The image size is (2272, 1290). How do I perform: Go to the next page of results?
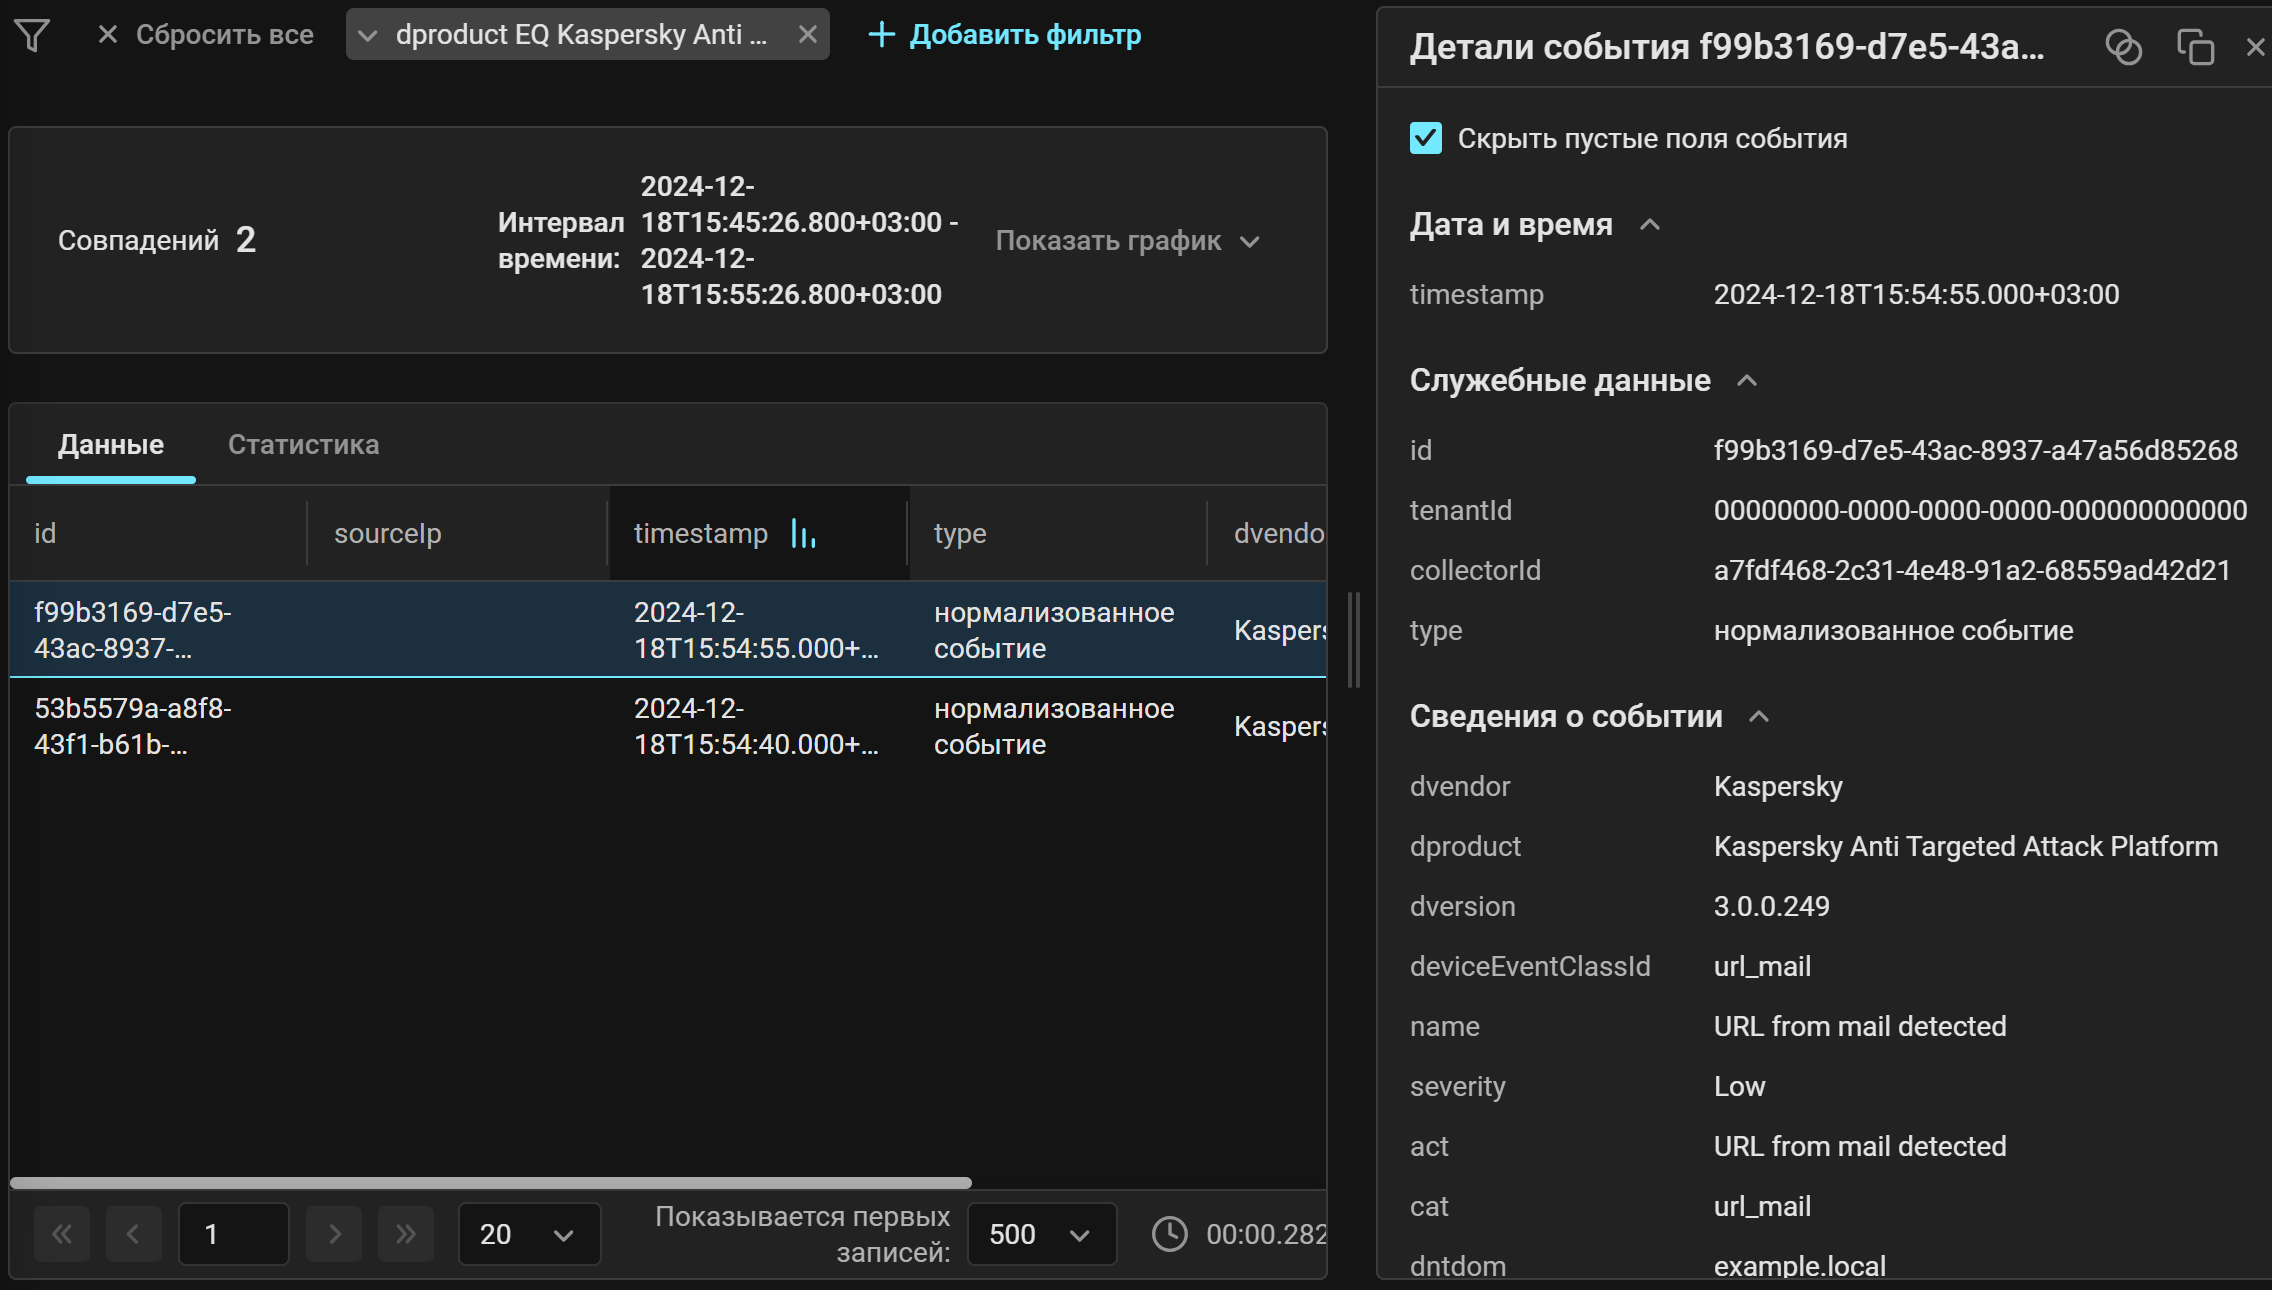point(334,1234)
